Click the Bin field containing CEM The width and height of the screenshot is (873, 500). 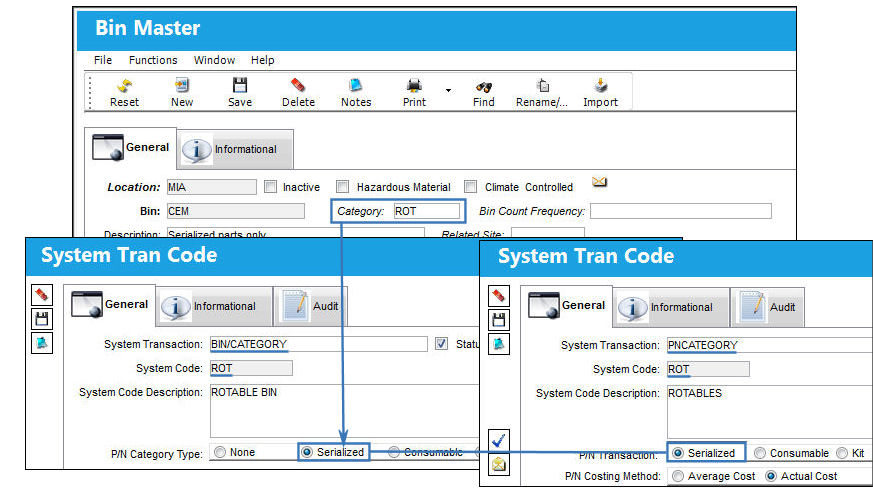pos(236,211)
